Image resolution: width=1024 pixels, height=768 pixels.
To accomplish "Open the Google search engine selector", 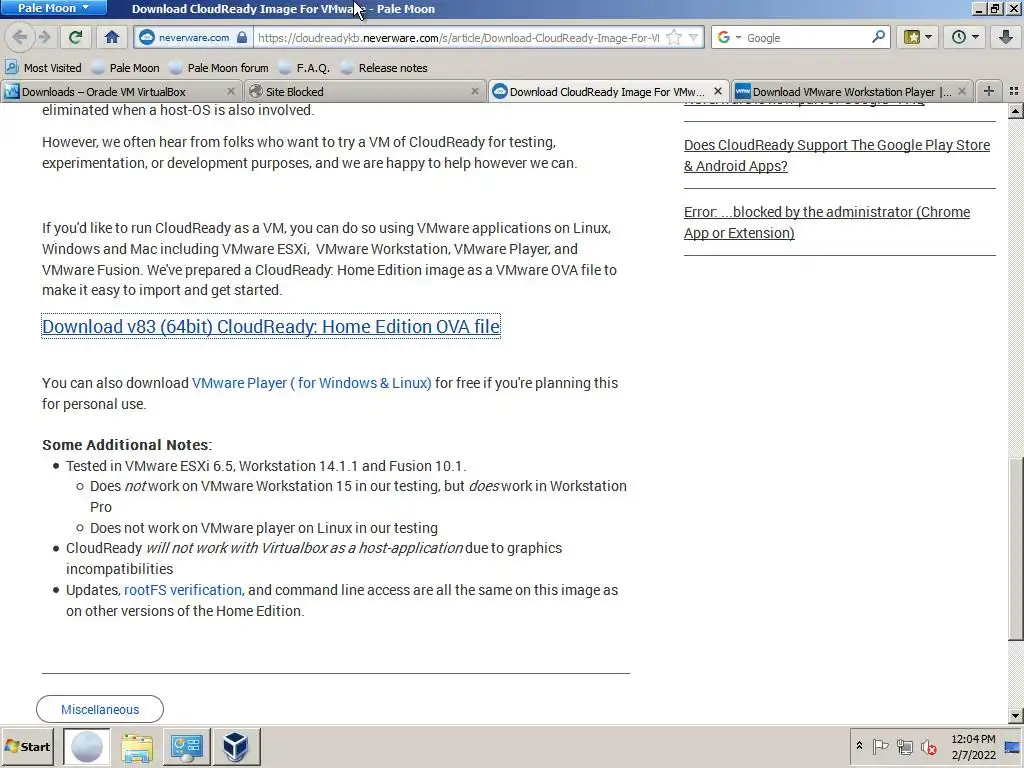I will [x=729, y=37].
